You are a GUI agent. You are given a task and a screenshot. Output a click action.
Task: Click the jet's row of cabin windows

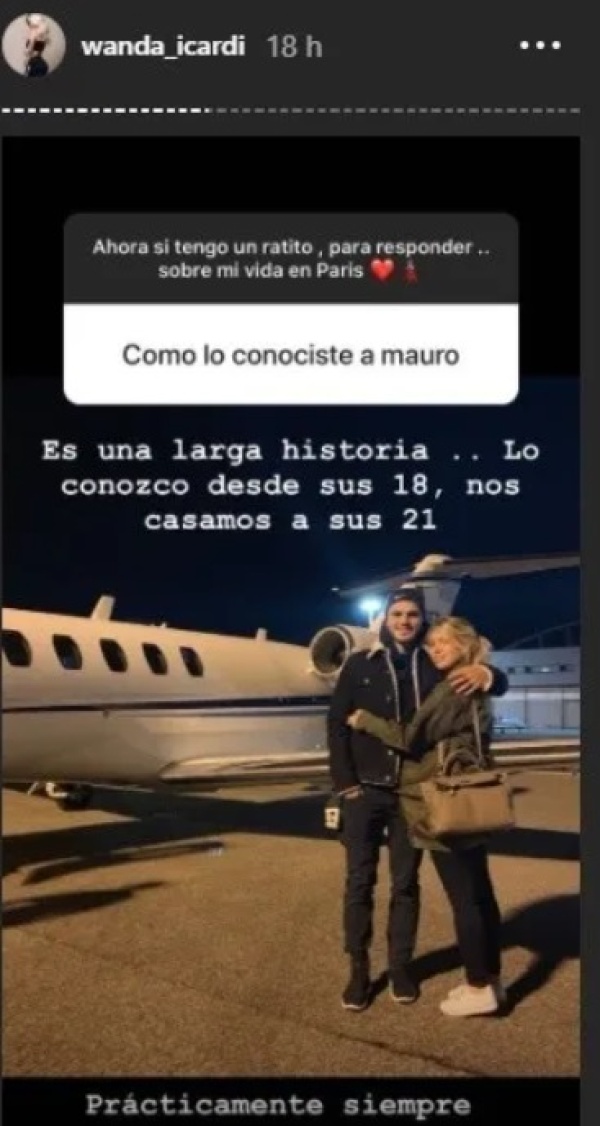pos(100,653)
